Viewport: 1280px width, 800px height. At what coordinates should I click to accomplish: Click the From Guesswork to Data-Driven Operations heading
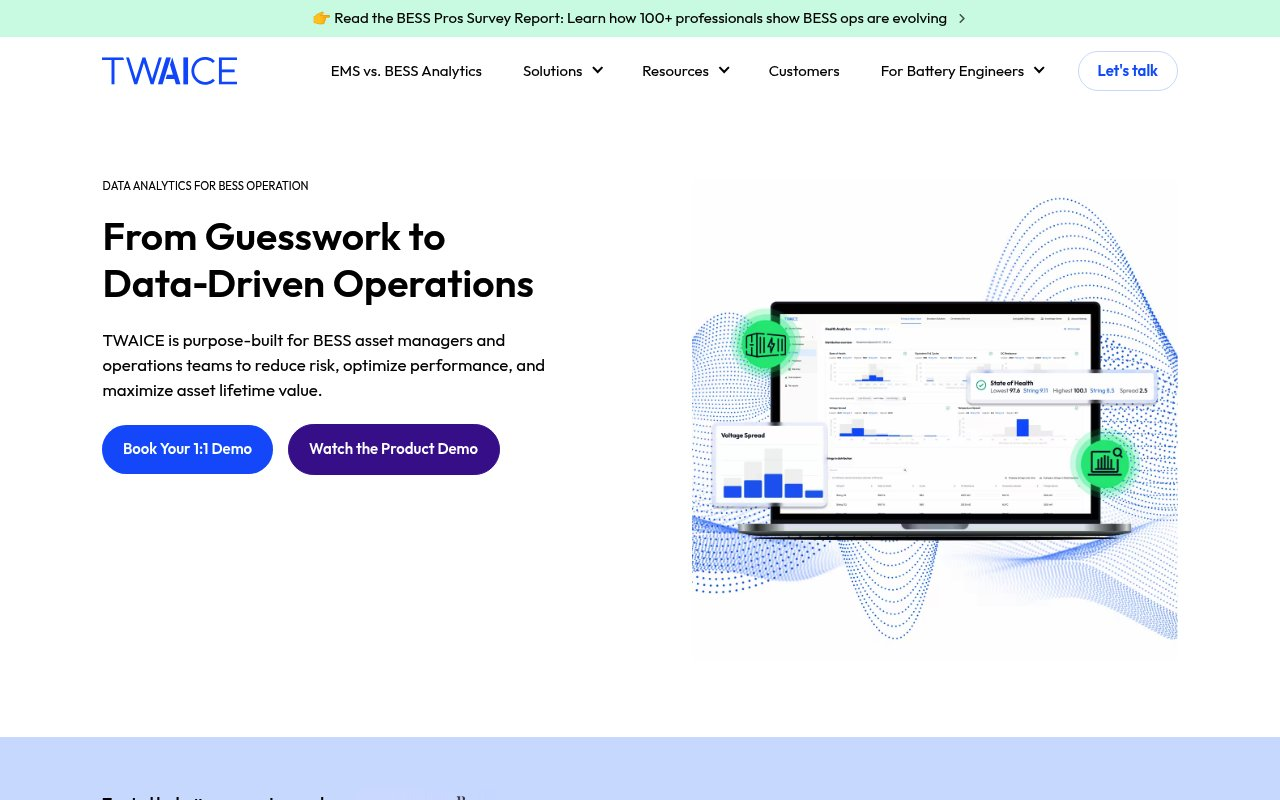pyautogui.click(x=318, y=260)
